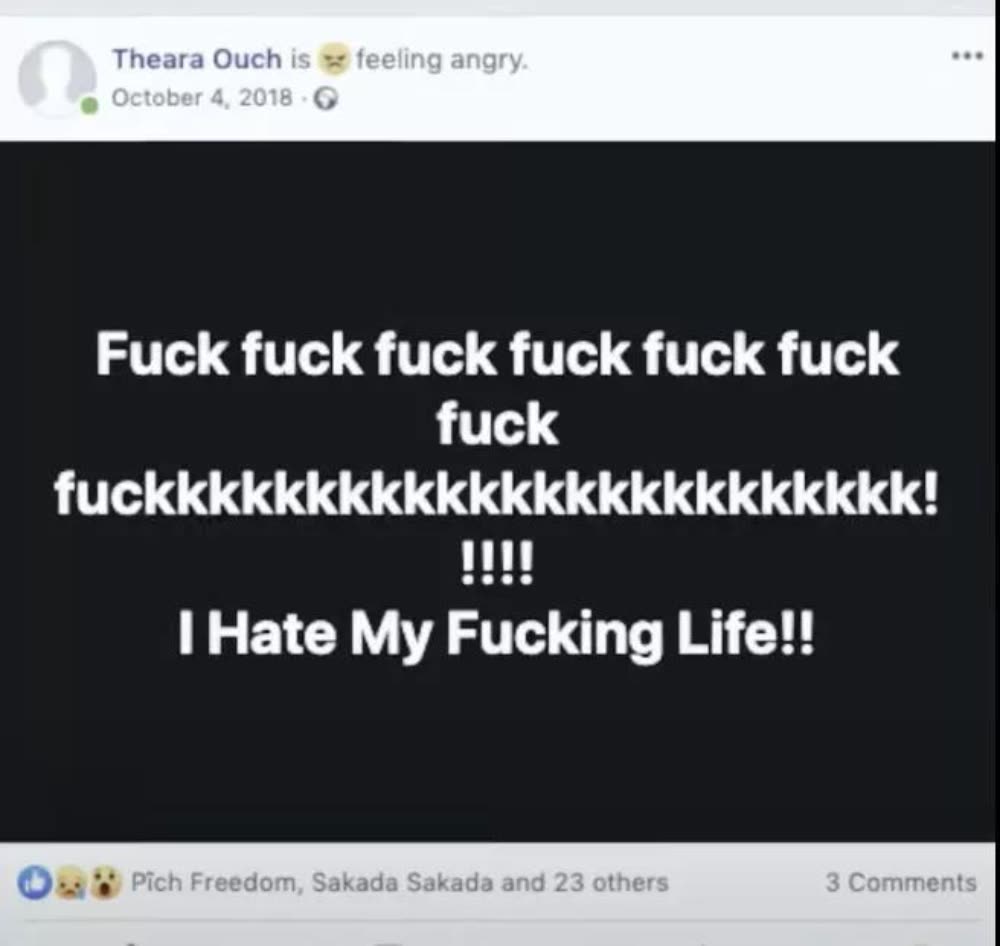Click the first line of post text
This screenshot has height=946, width=1000.
[497, 354]
